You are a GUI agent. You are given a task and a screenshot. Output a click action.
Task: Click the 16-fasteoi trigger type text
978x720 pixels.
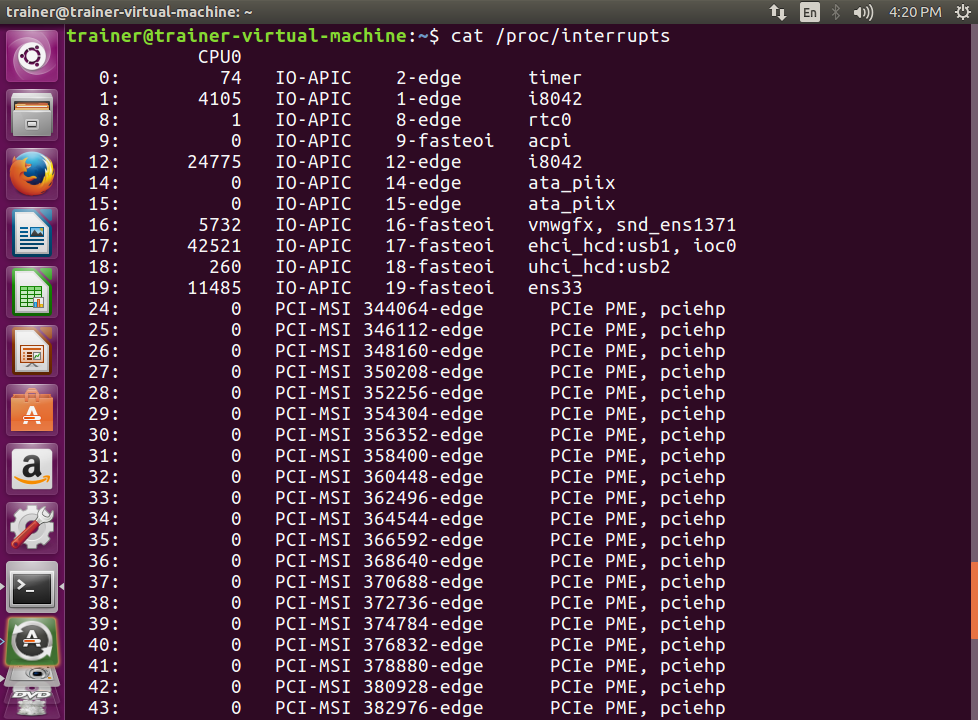439,225
